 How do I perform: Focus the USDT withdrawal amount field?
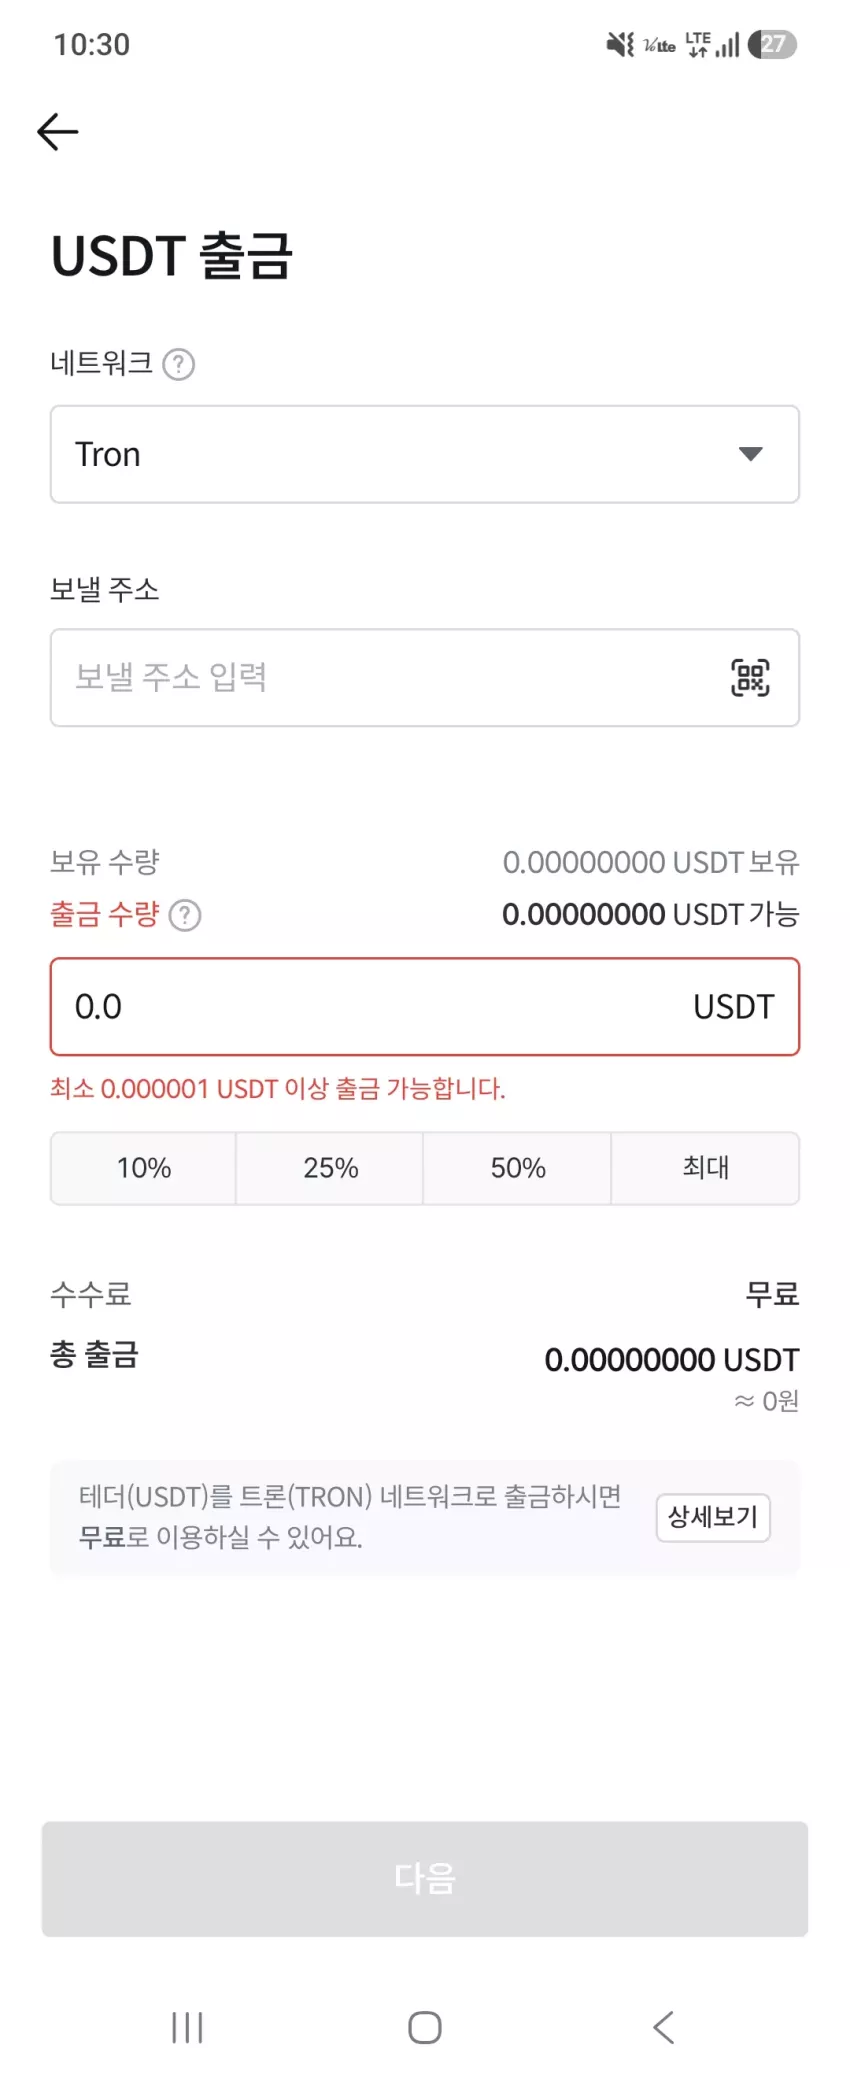click(425, 1007)
